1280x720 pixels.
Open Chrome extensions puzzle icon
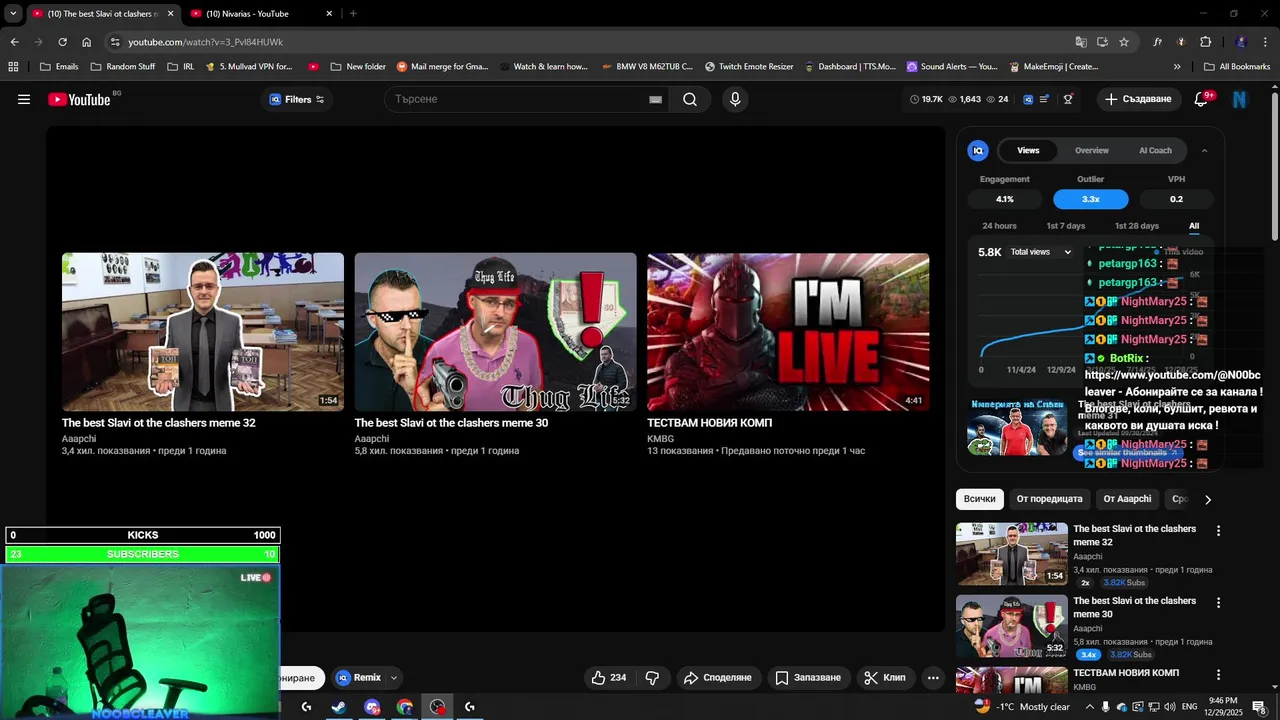(x=1205, y=42)
